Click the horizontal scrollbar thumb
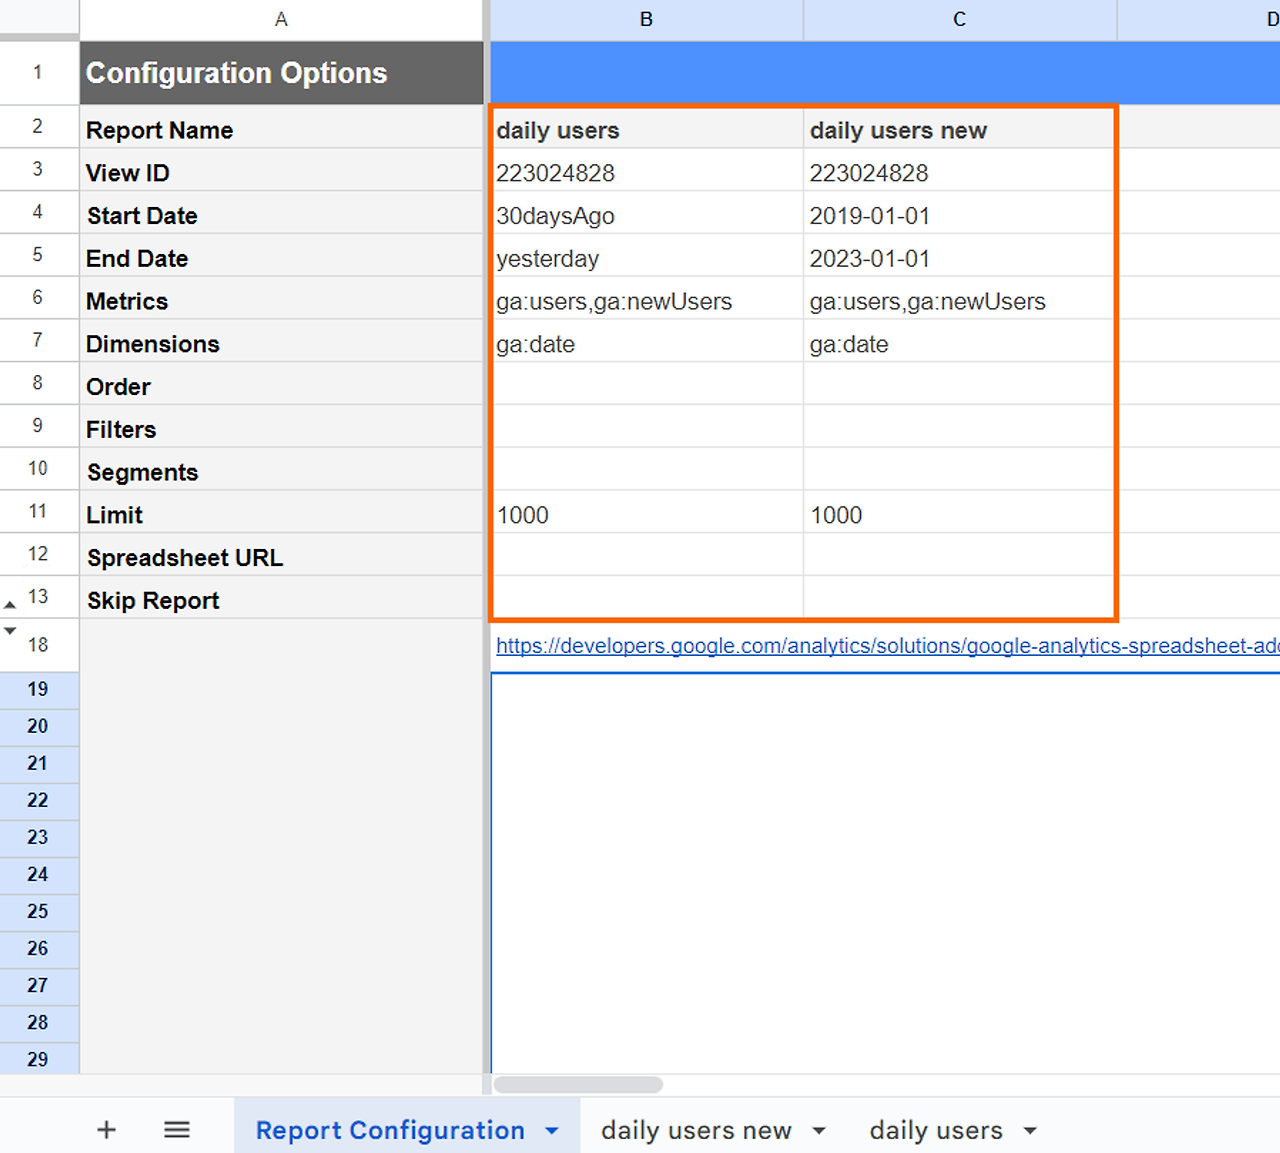 pyautogui.click(x=578, y=1085)
